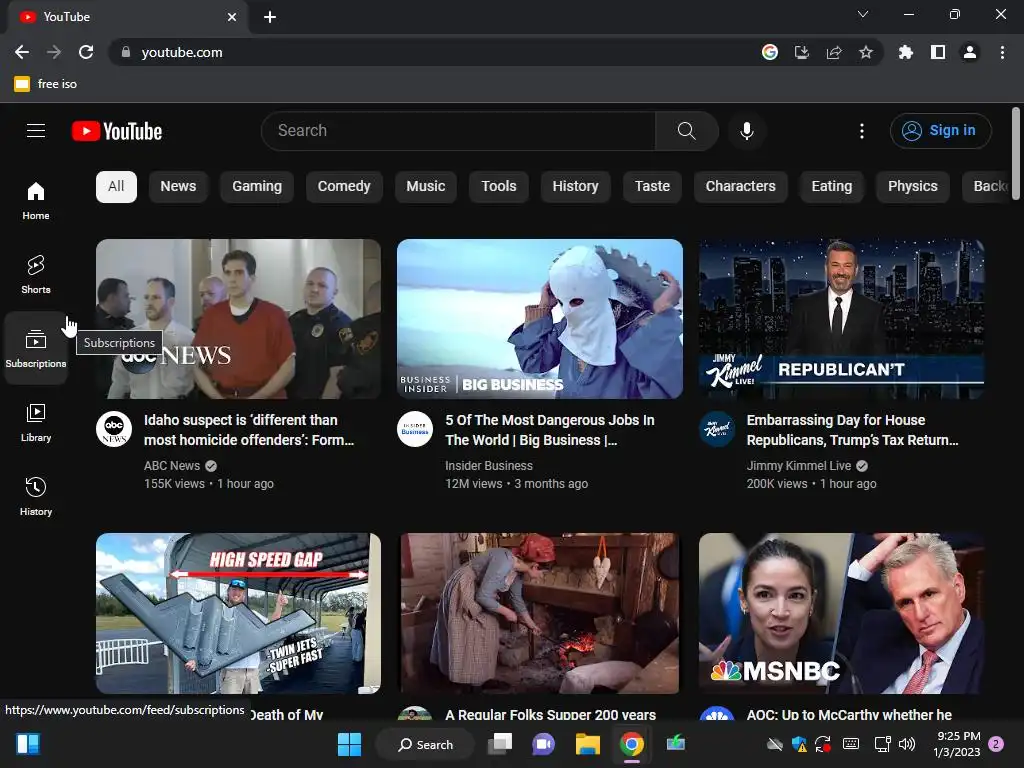Click the Jimmy Kimmel Live channel avatar
The width and height of the screenshot is (1024, 768).
716,429
